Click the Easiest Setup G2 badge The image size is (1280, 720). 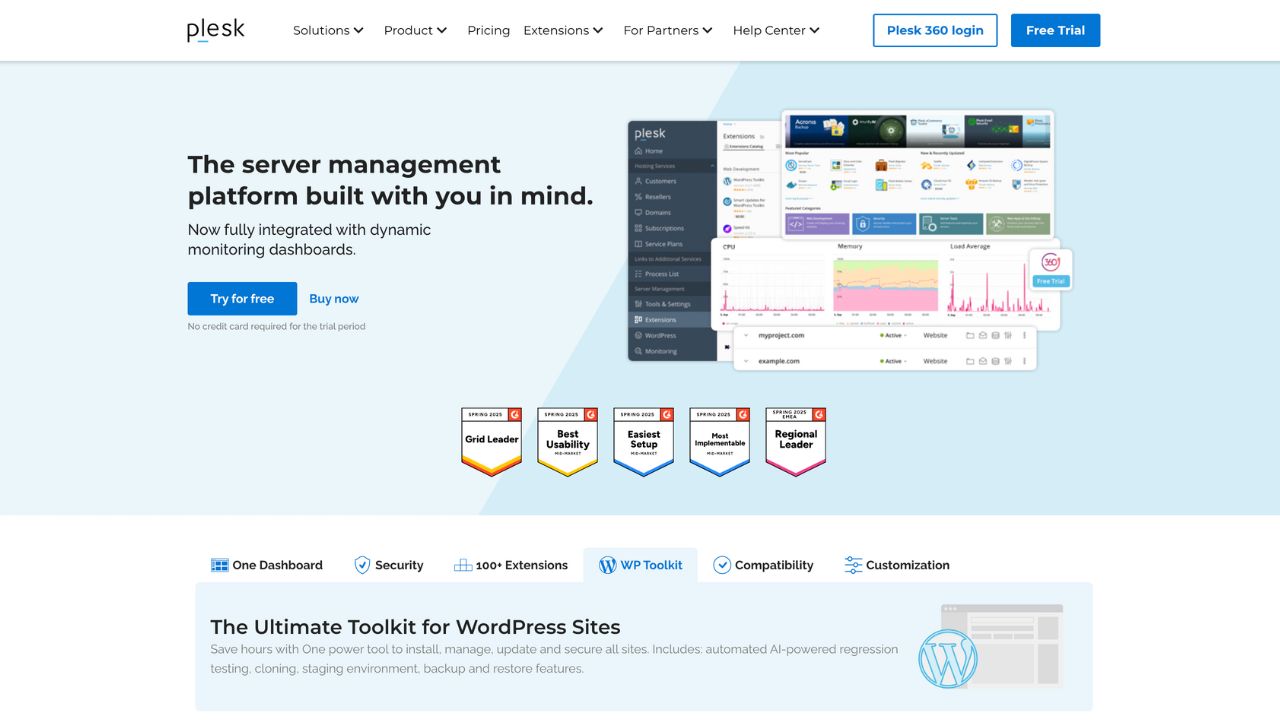click(643, 441)
